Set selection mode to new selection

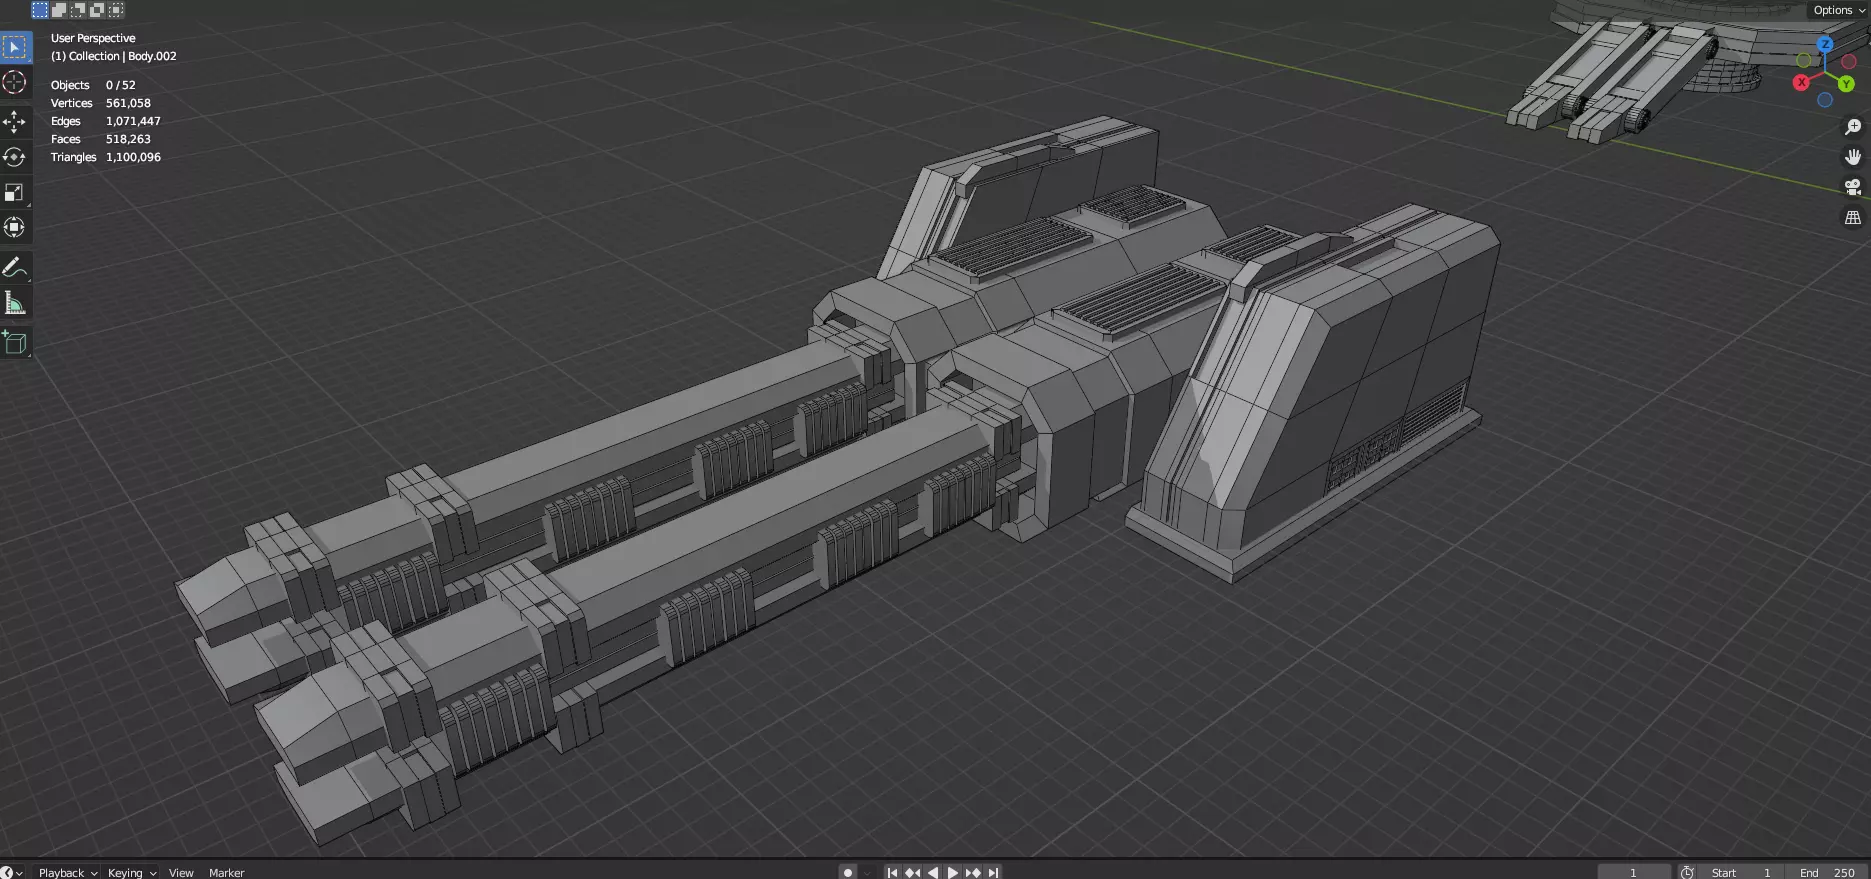(x=40, y=10)
